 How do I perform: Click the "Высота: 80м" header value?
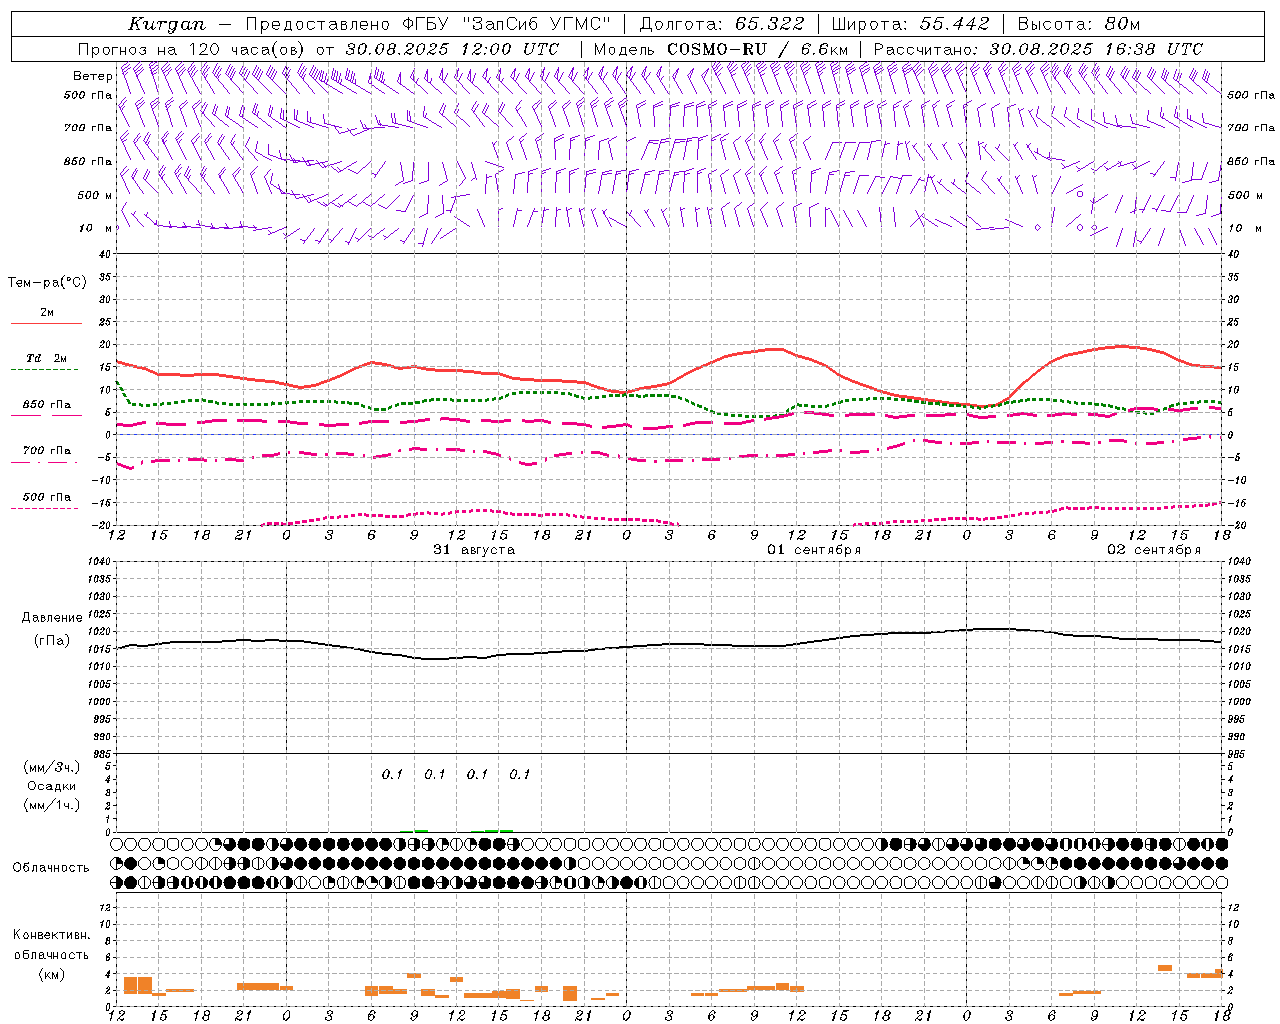coord(1079,24)
